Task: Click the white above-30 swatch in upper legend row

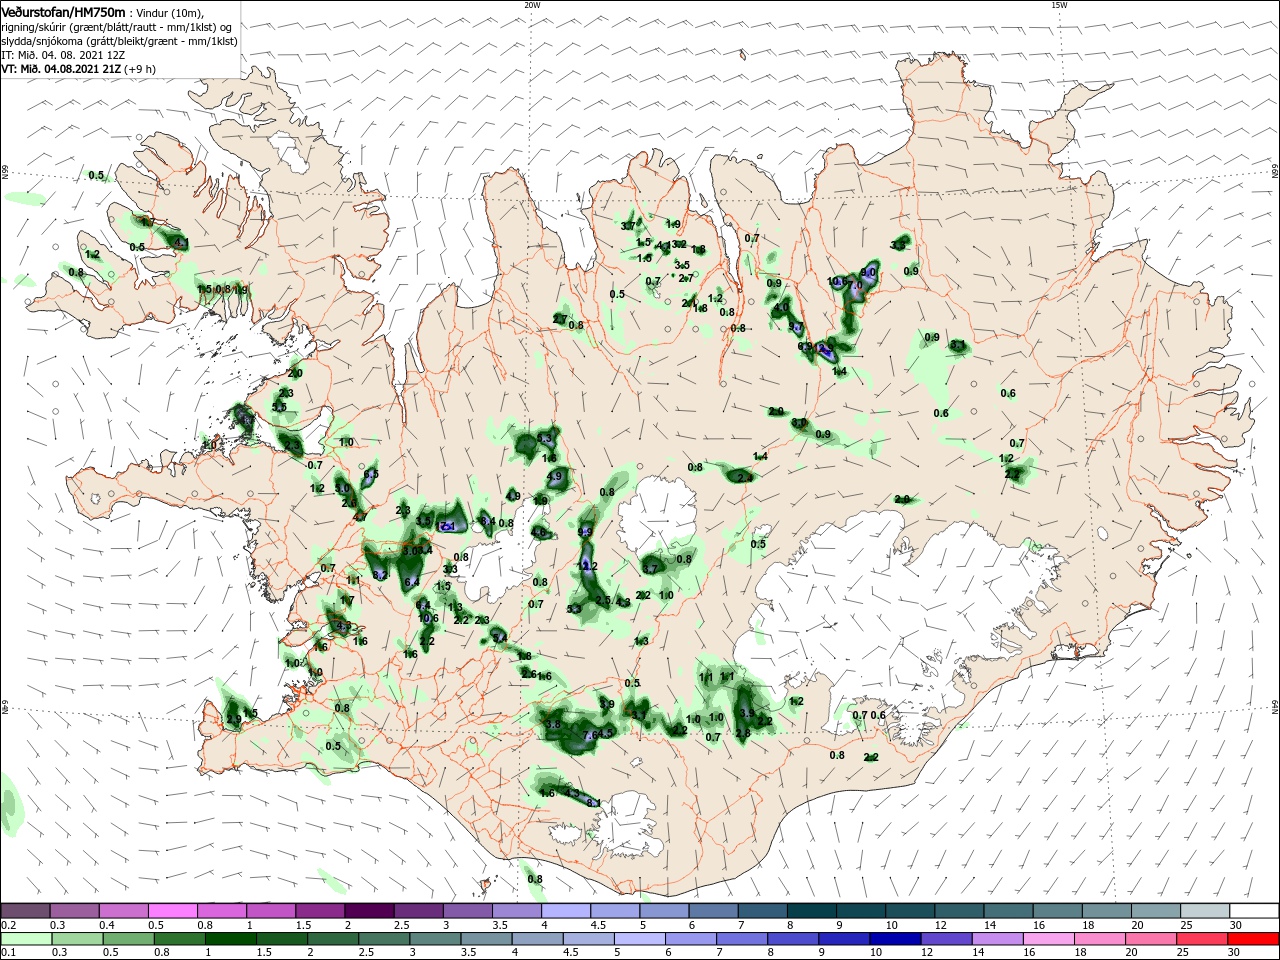Action: (1252, 910)
